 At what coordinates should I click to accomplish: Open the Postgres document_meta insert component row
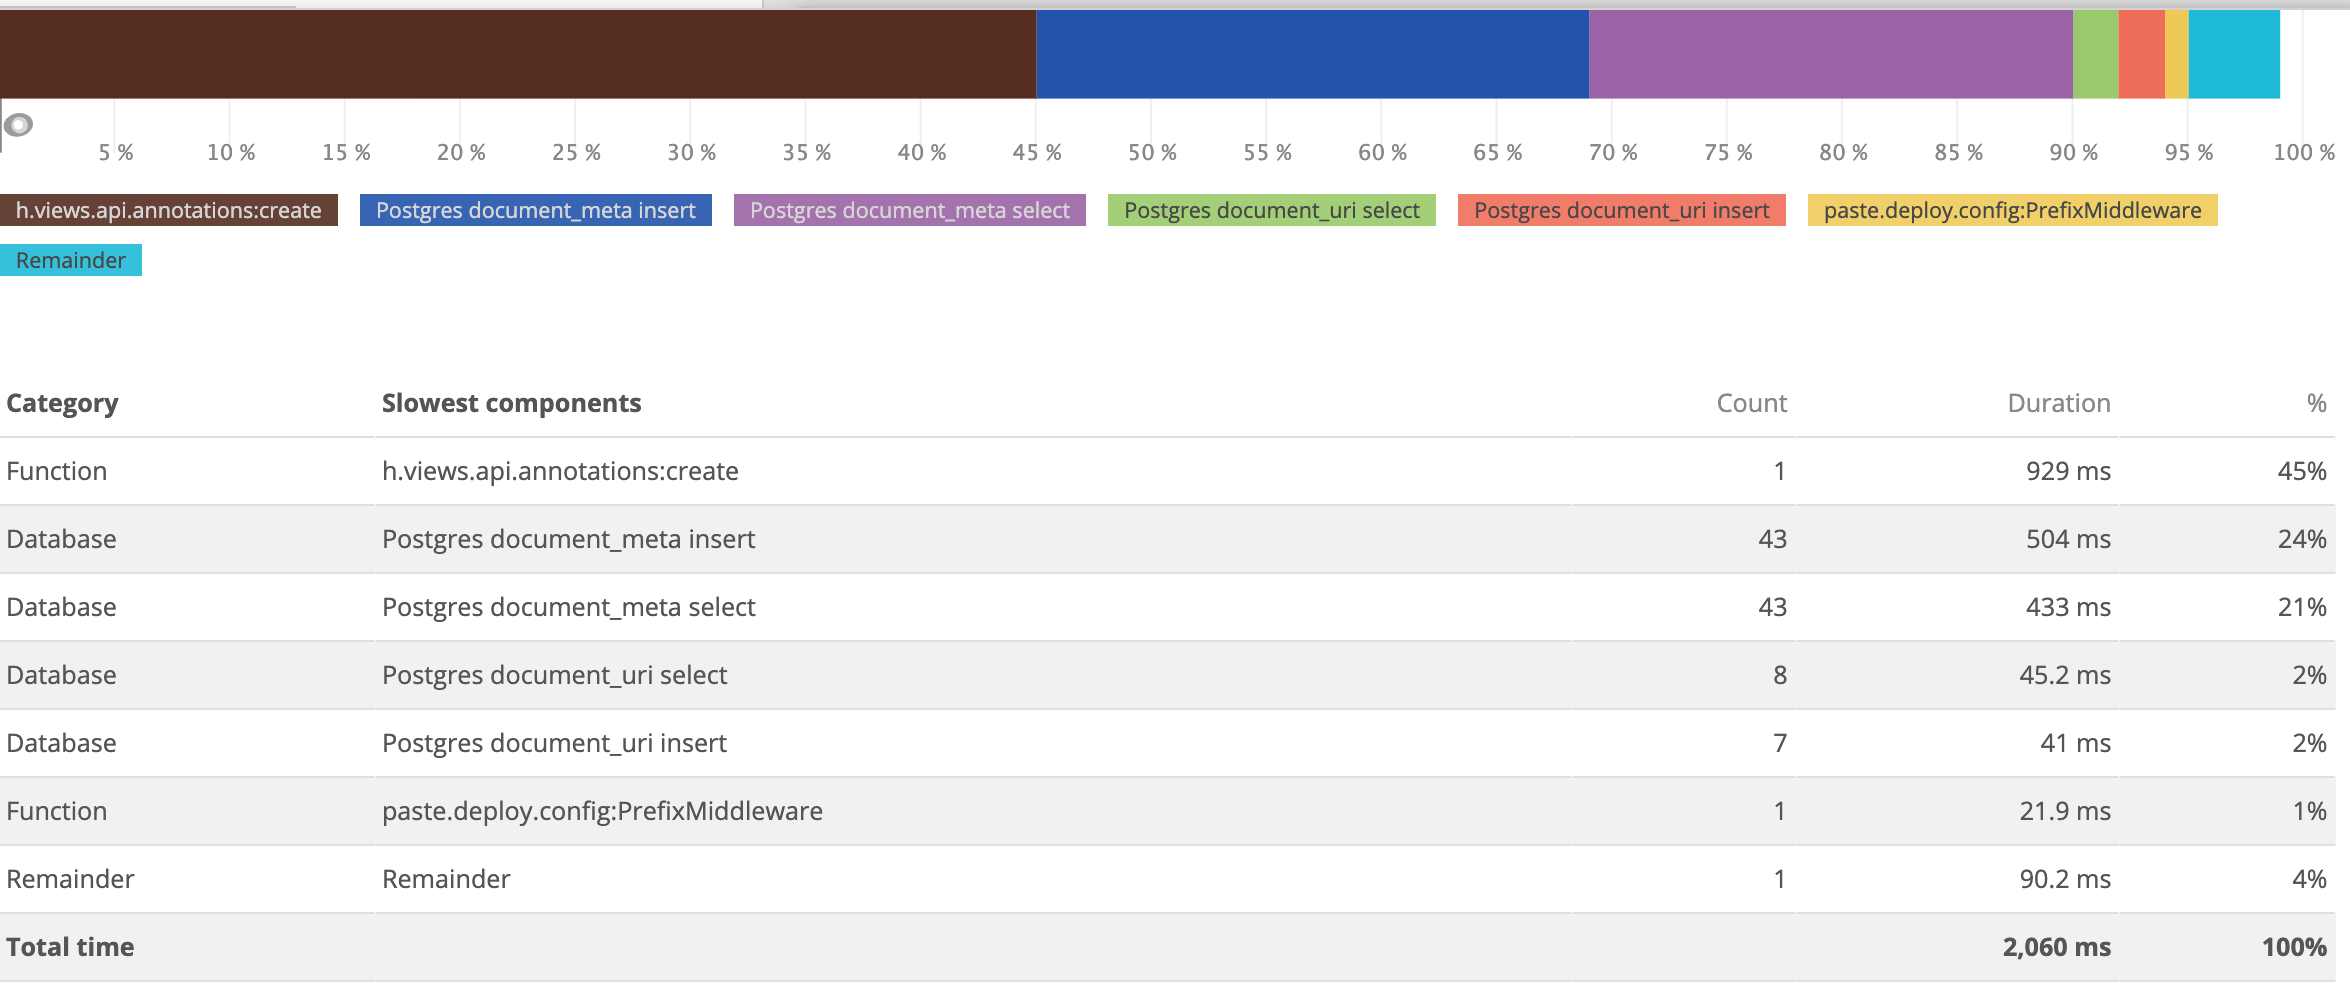(x=568, y=538)
